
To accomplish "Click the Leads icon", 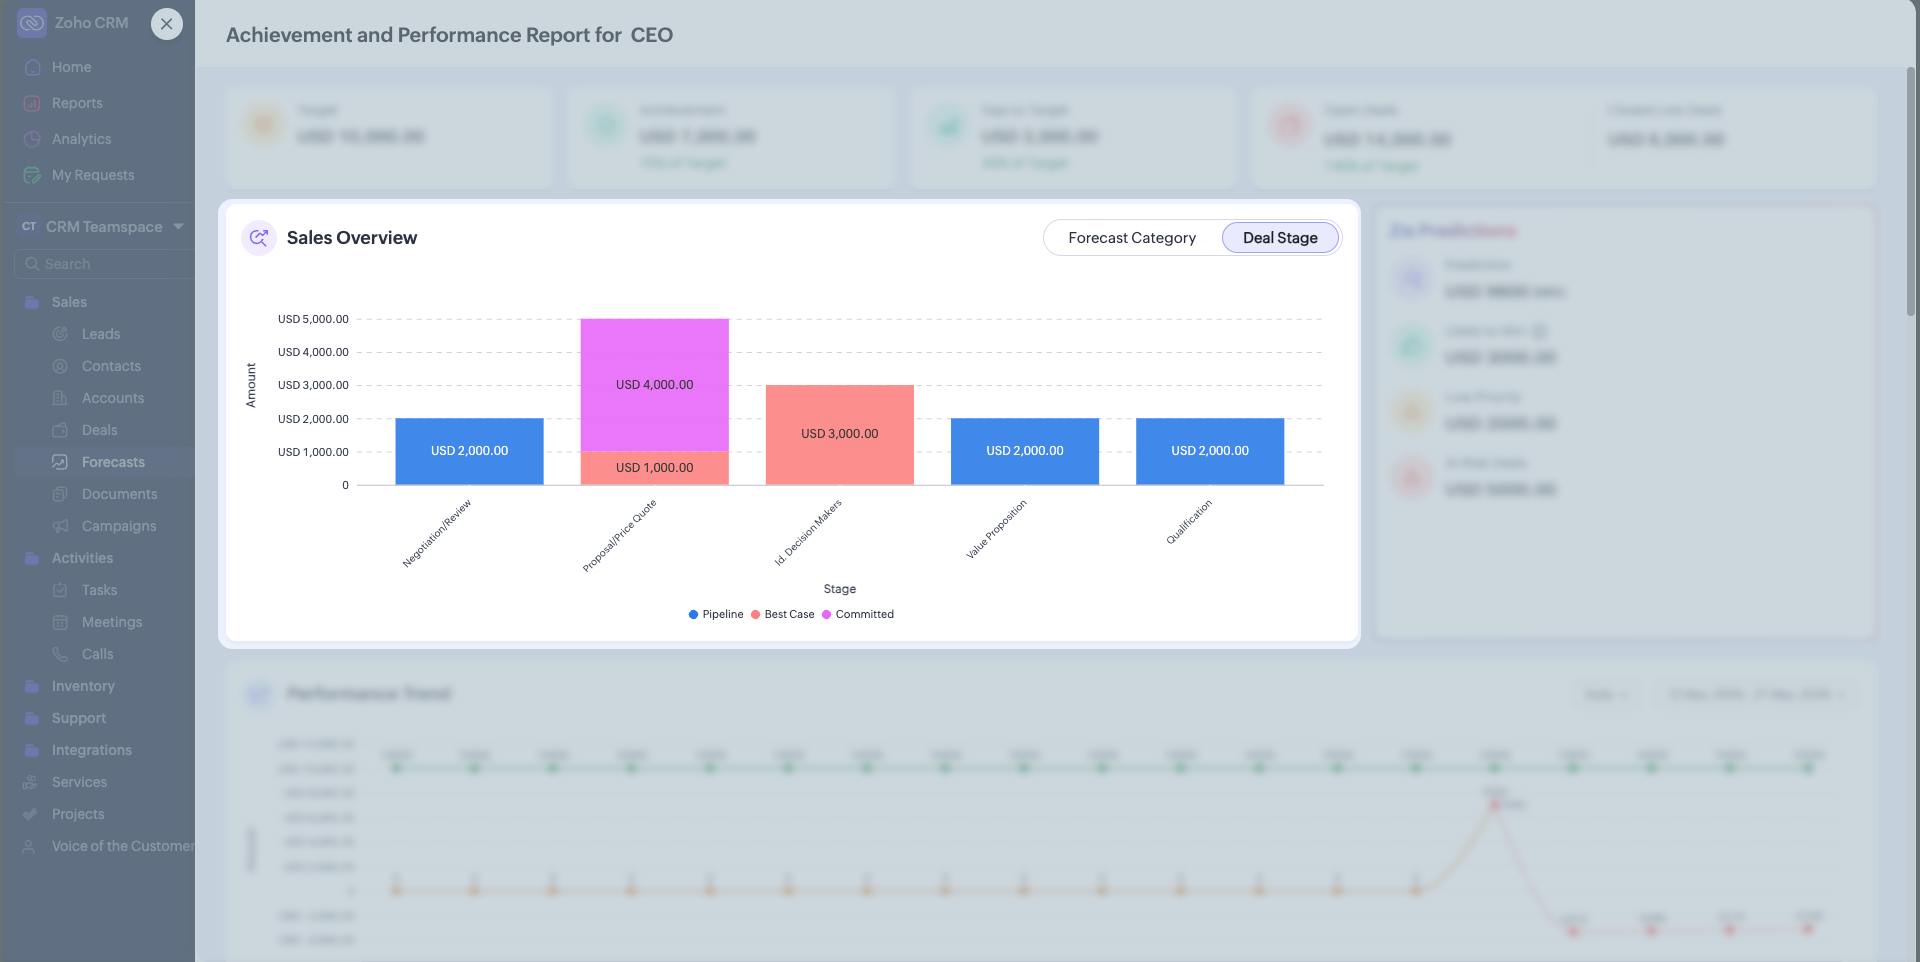I will coord(60,334).
